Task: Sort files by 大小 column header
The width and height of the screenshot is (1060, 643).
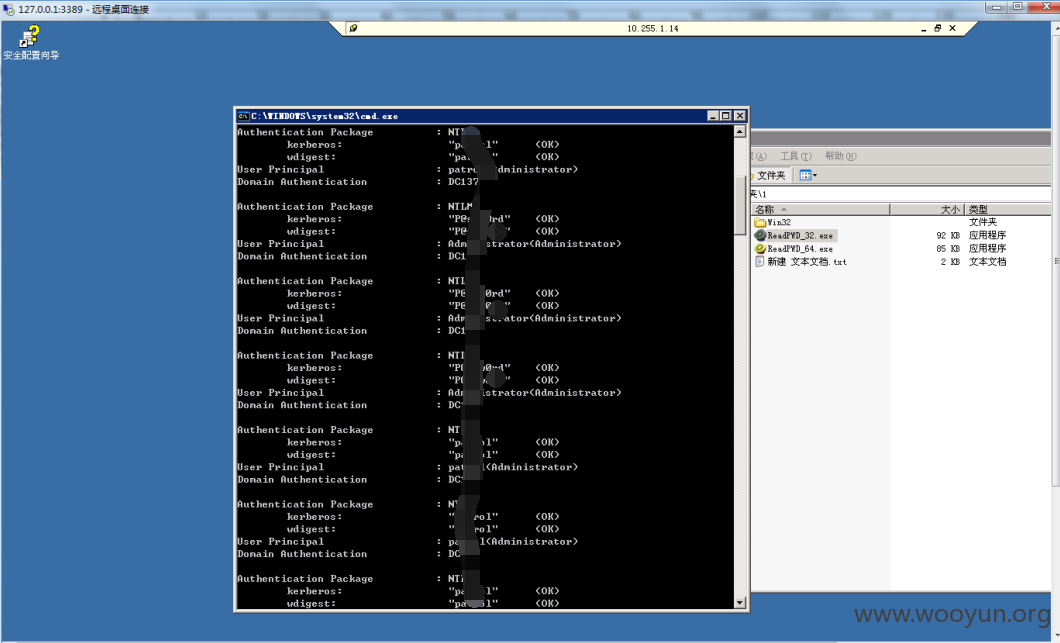Action: pos(927,210)
